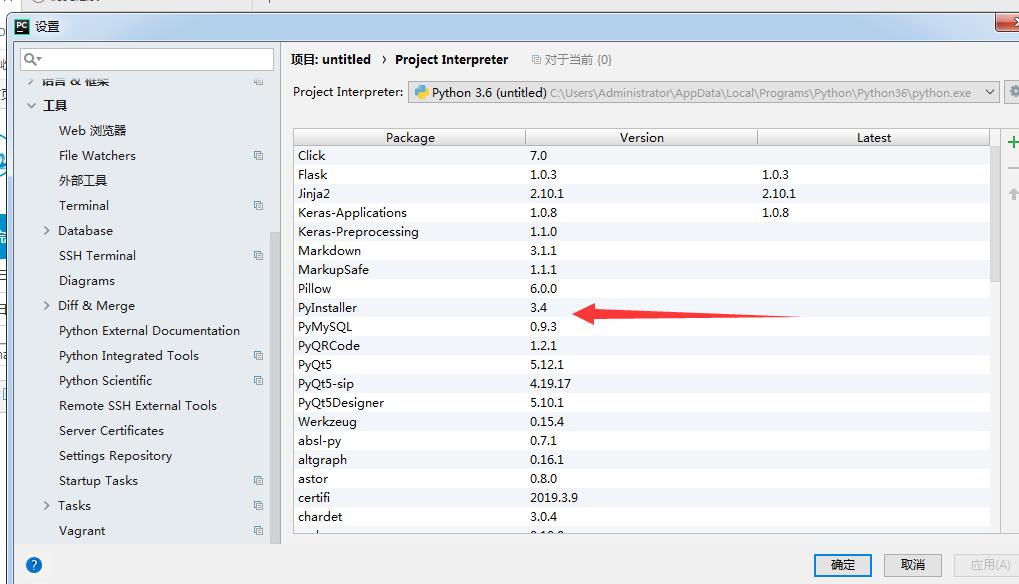The height and width of the screenshot is (584, 1019).
Task: Open Startup Tasks settings
Action: [x=98, y=481]
